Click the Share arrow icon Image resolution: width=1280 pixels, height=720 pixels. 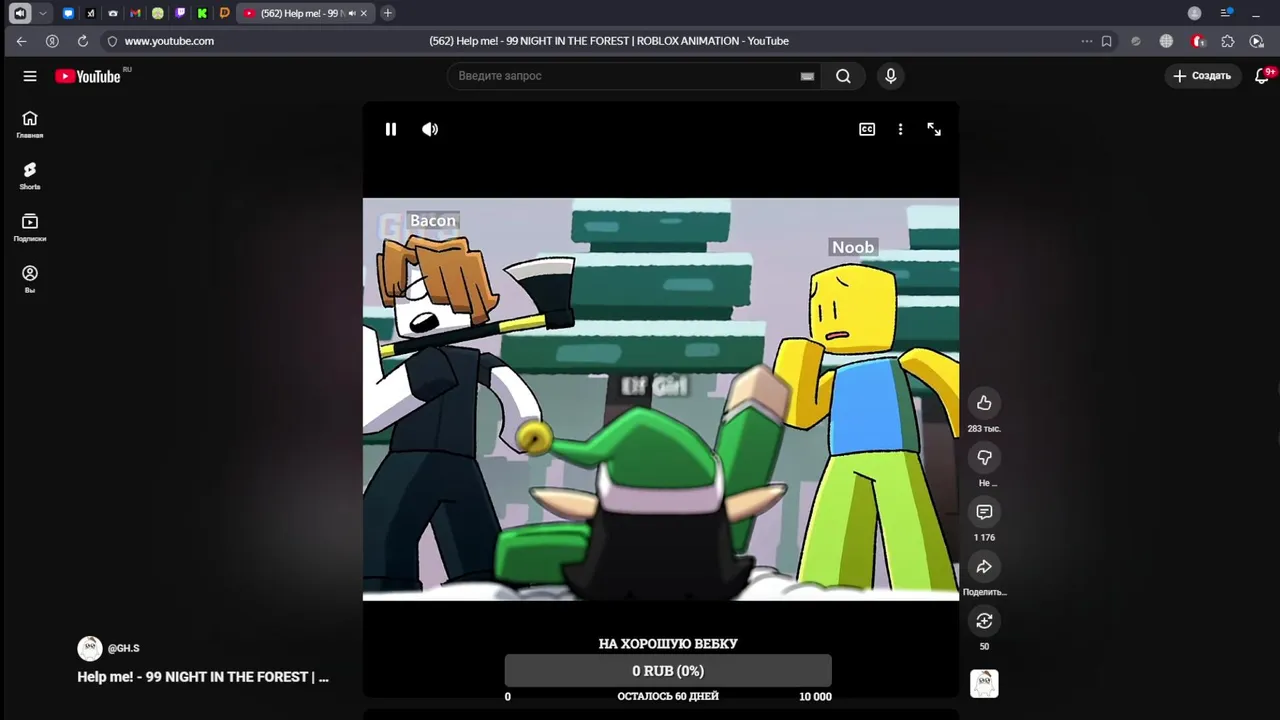pyautogui.click(x=984, y=566)
